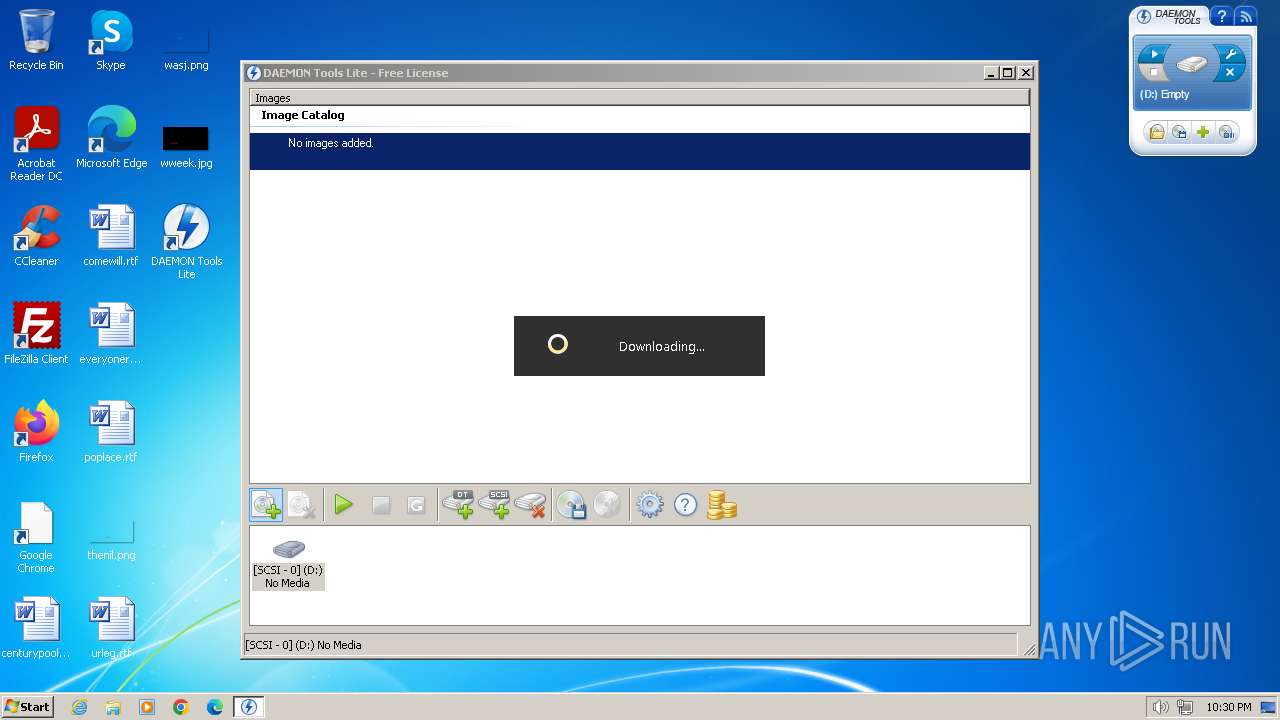Open the CCleaner desktop shortcut
Image resolution: width=1280 pixels, height=720 pixels.
click(36, 236)
